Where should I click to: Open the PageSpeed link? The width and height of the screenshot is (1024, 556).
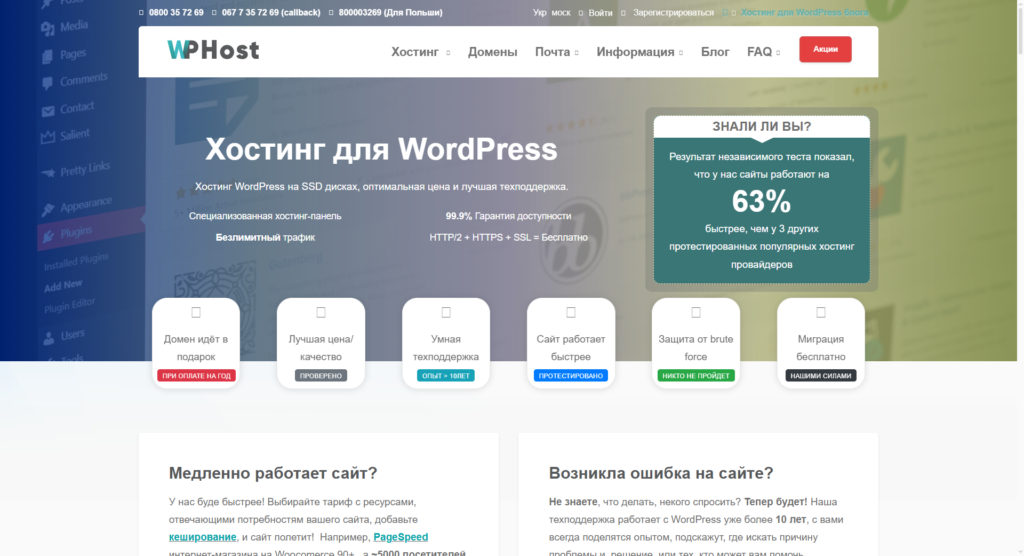point(400,537)
